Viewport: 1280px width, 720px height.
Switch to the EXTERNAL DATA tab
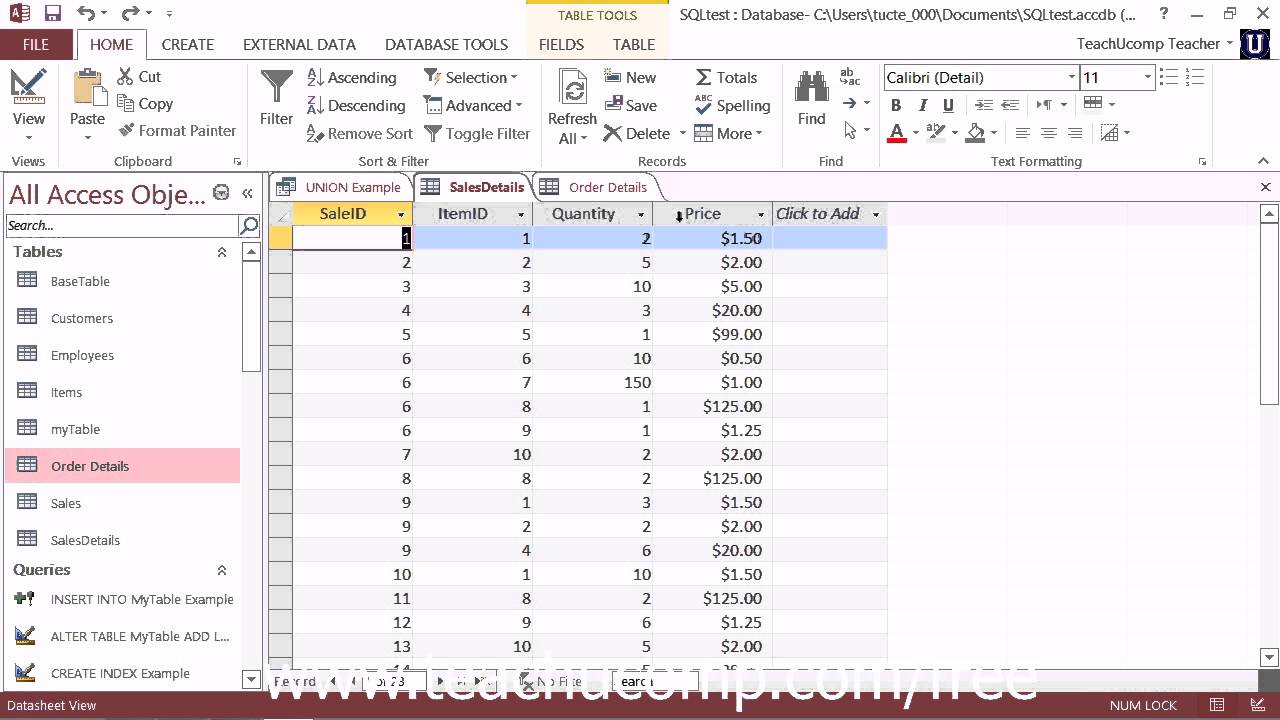pyautogui.click(x=299, y=44)
